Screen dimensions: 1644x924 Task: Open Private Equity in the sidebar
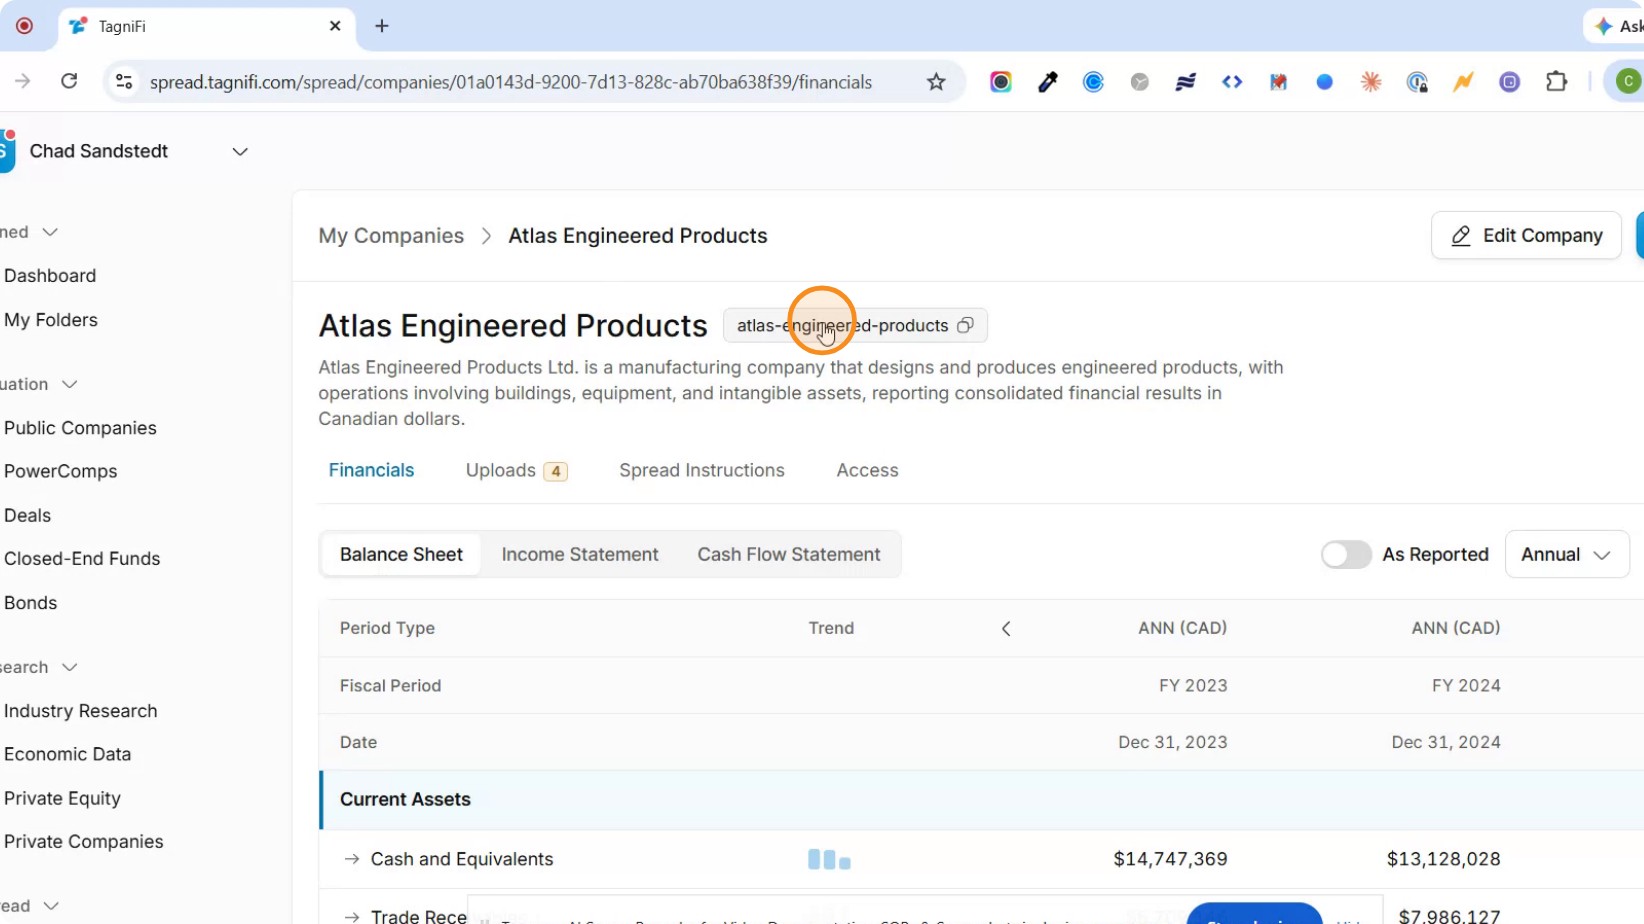62,798
